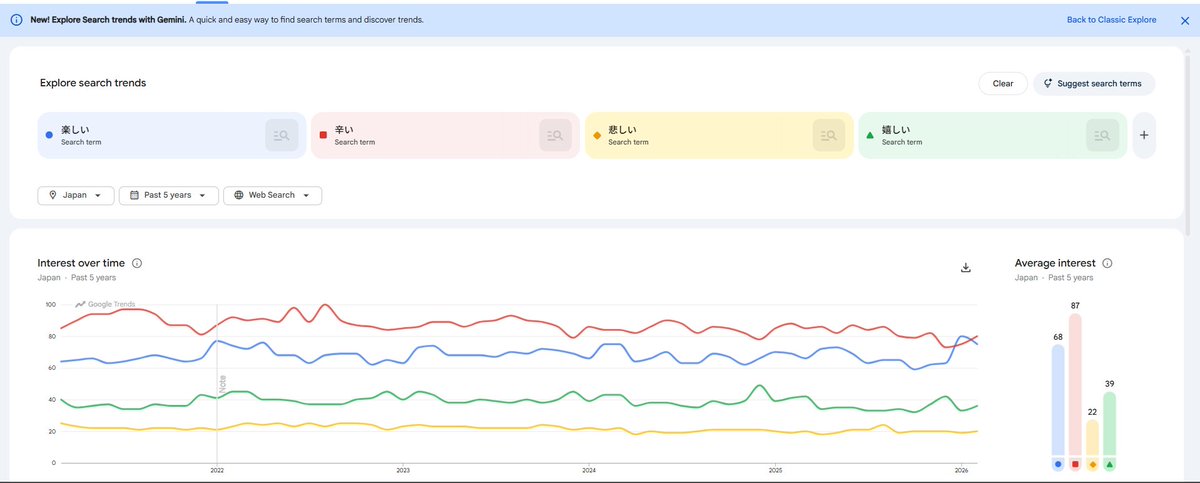1200x483 pixels.
Task: Add a new search term with plus button
Action: pyautogui.click(x=1144, y=135)
